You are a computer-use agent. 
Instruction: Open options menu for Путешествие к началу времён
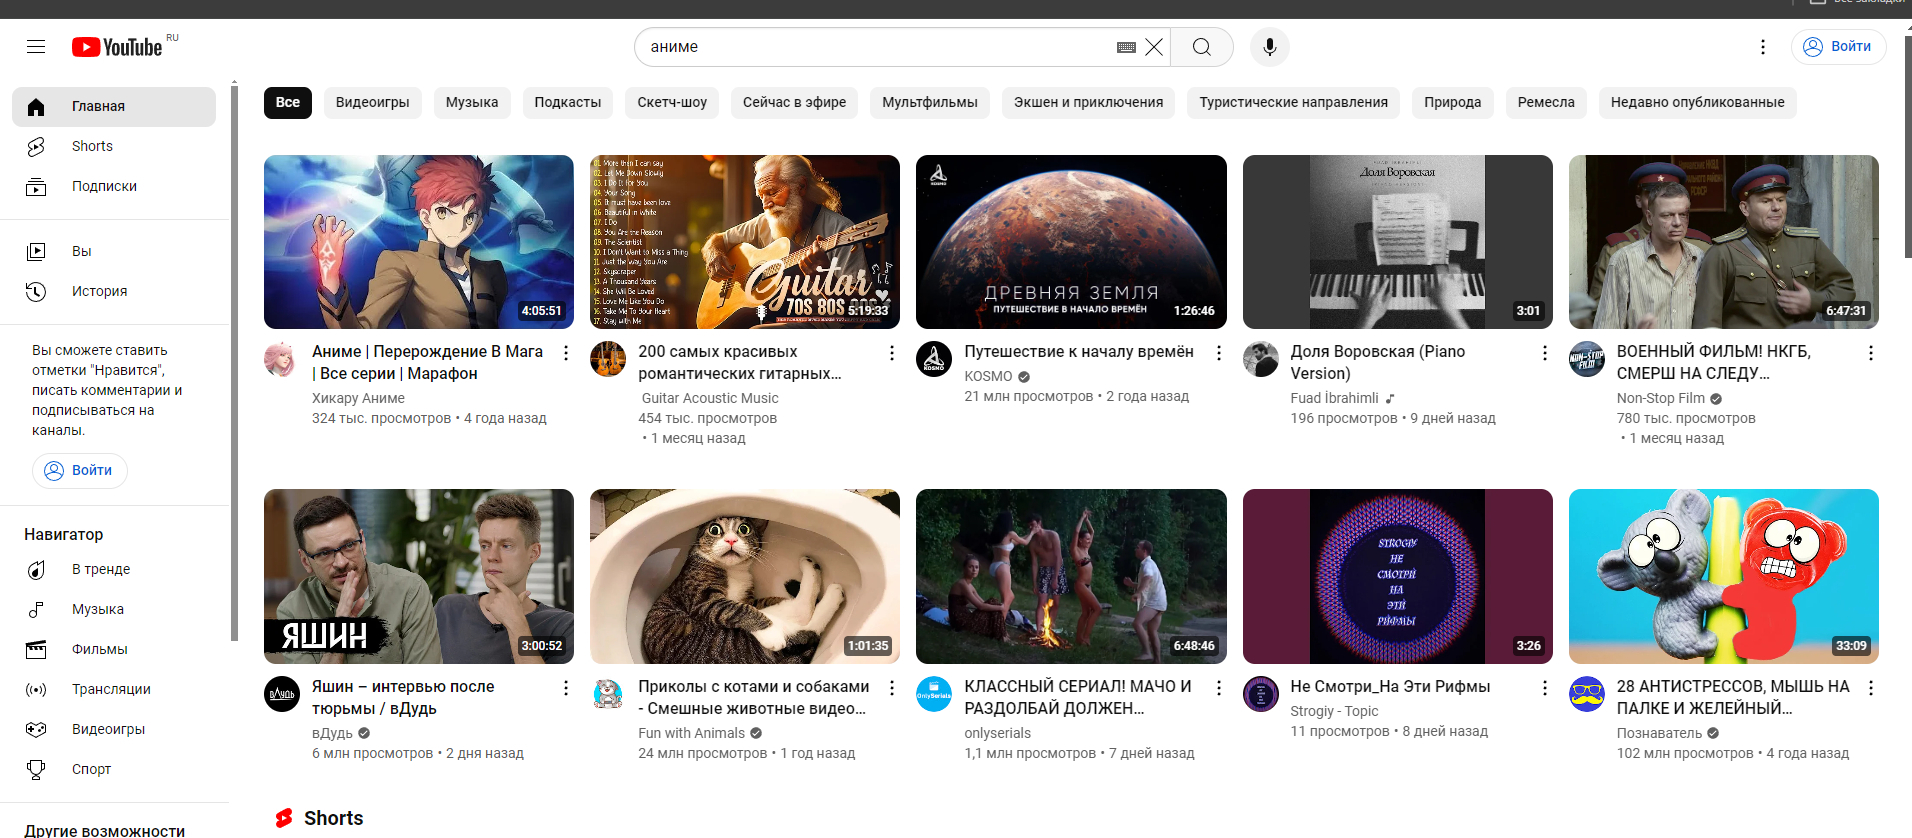pyautogui.click(x=1218, y=353)
